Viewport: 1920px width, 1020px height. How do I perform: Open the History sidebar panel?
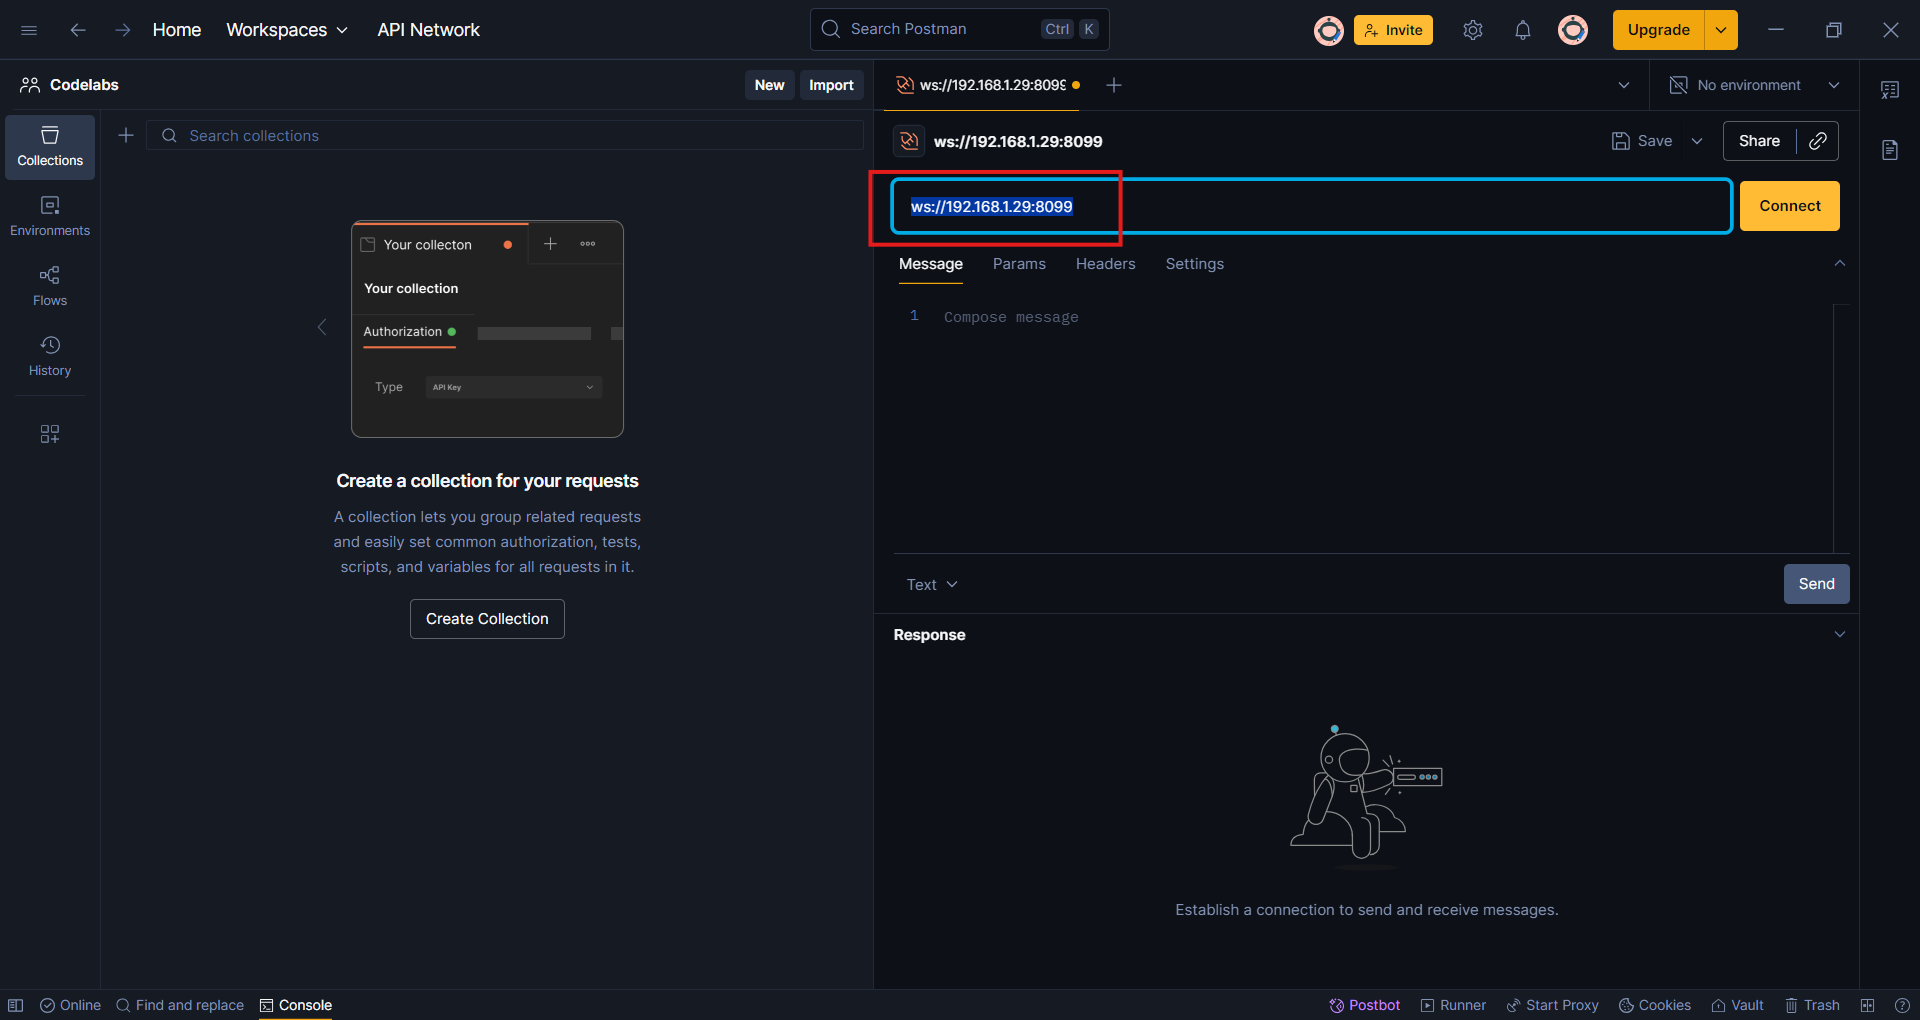pos(50,357)
